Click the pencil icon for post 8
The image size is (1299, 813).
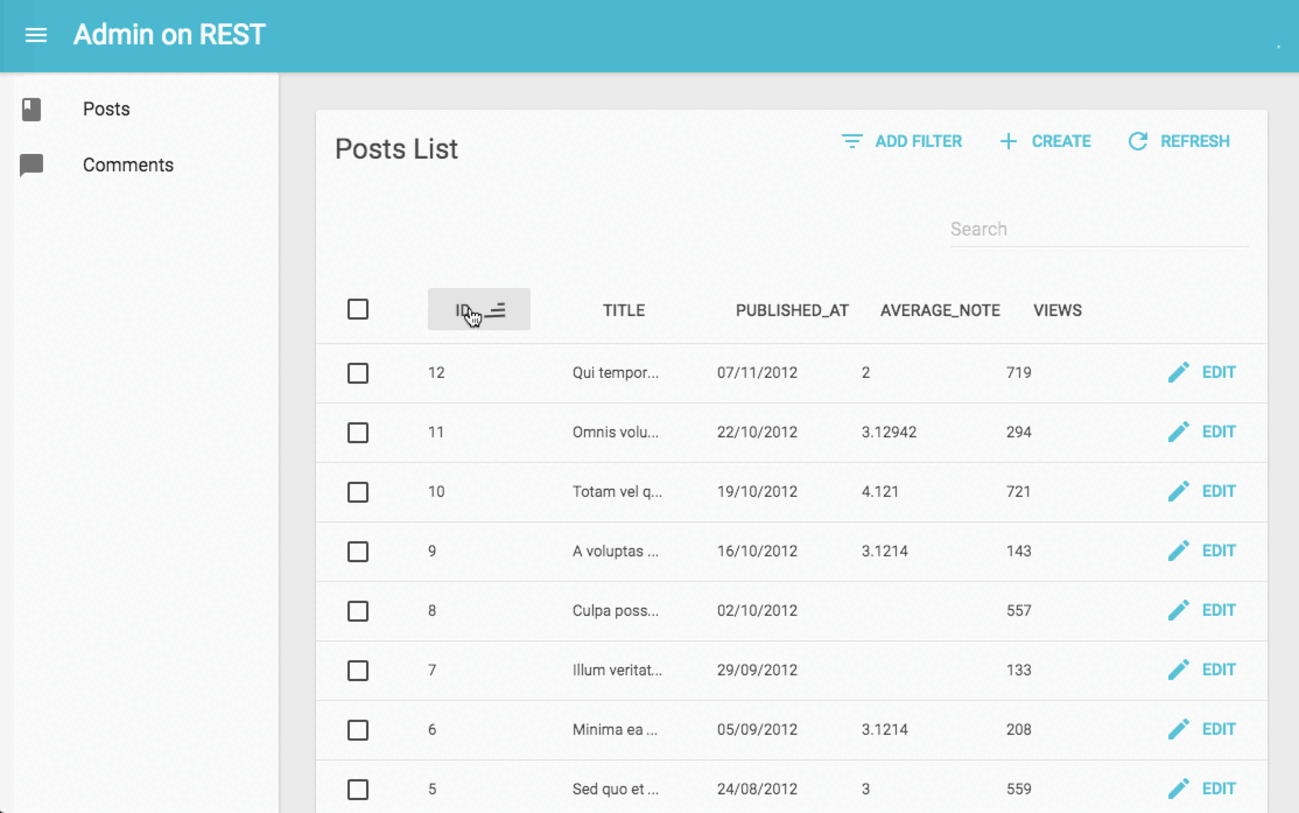click(x=1179, y=610)
